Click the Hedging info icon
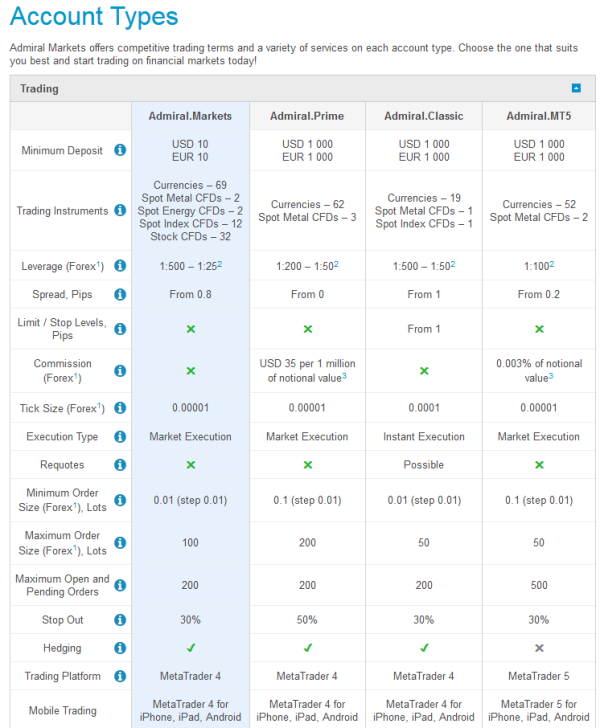This screenshot has width=600, height=728. coord(120,648)
